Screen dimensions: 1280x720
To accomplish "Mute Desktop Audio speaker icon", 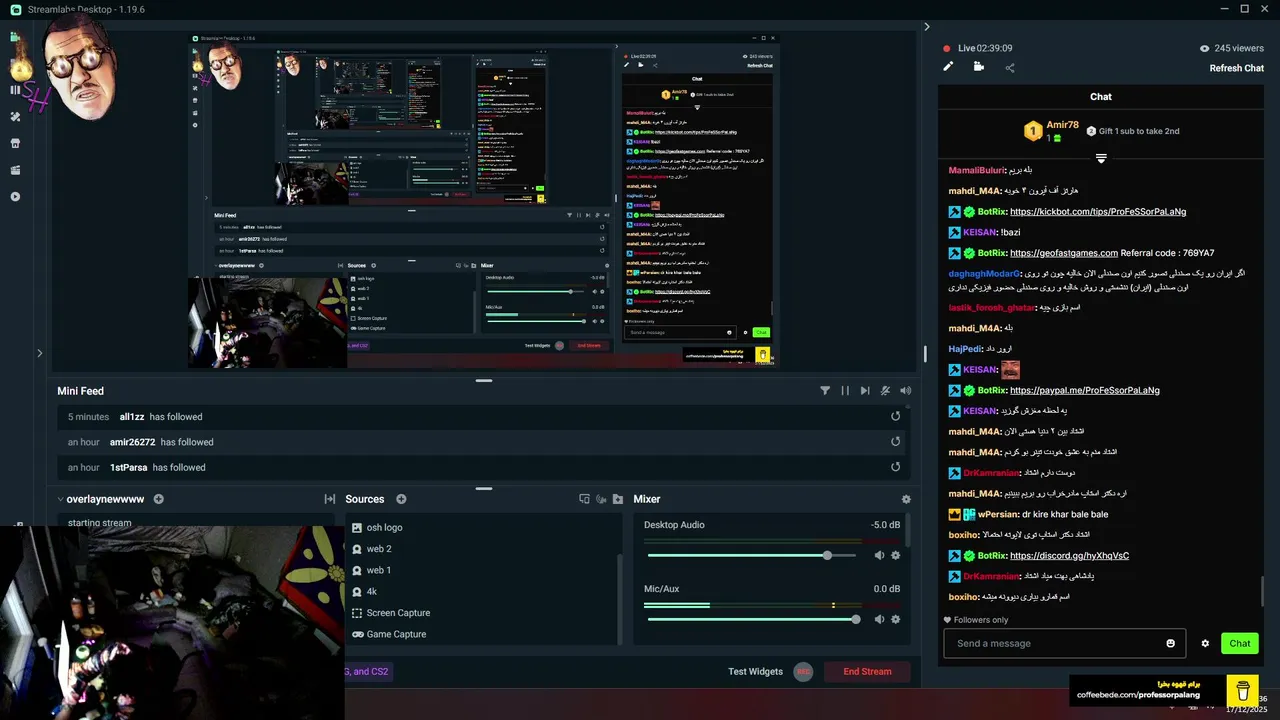I will [879, 555].
